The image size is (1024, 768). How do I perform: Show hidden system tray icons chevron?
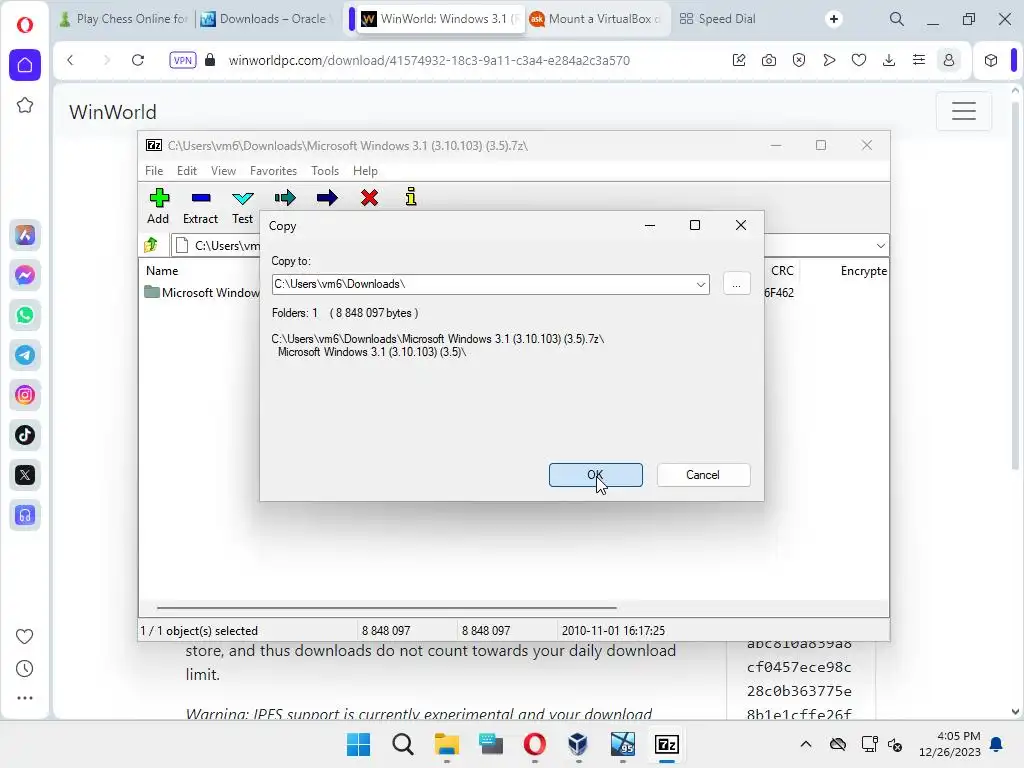(806, 744)
